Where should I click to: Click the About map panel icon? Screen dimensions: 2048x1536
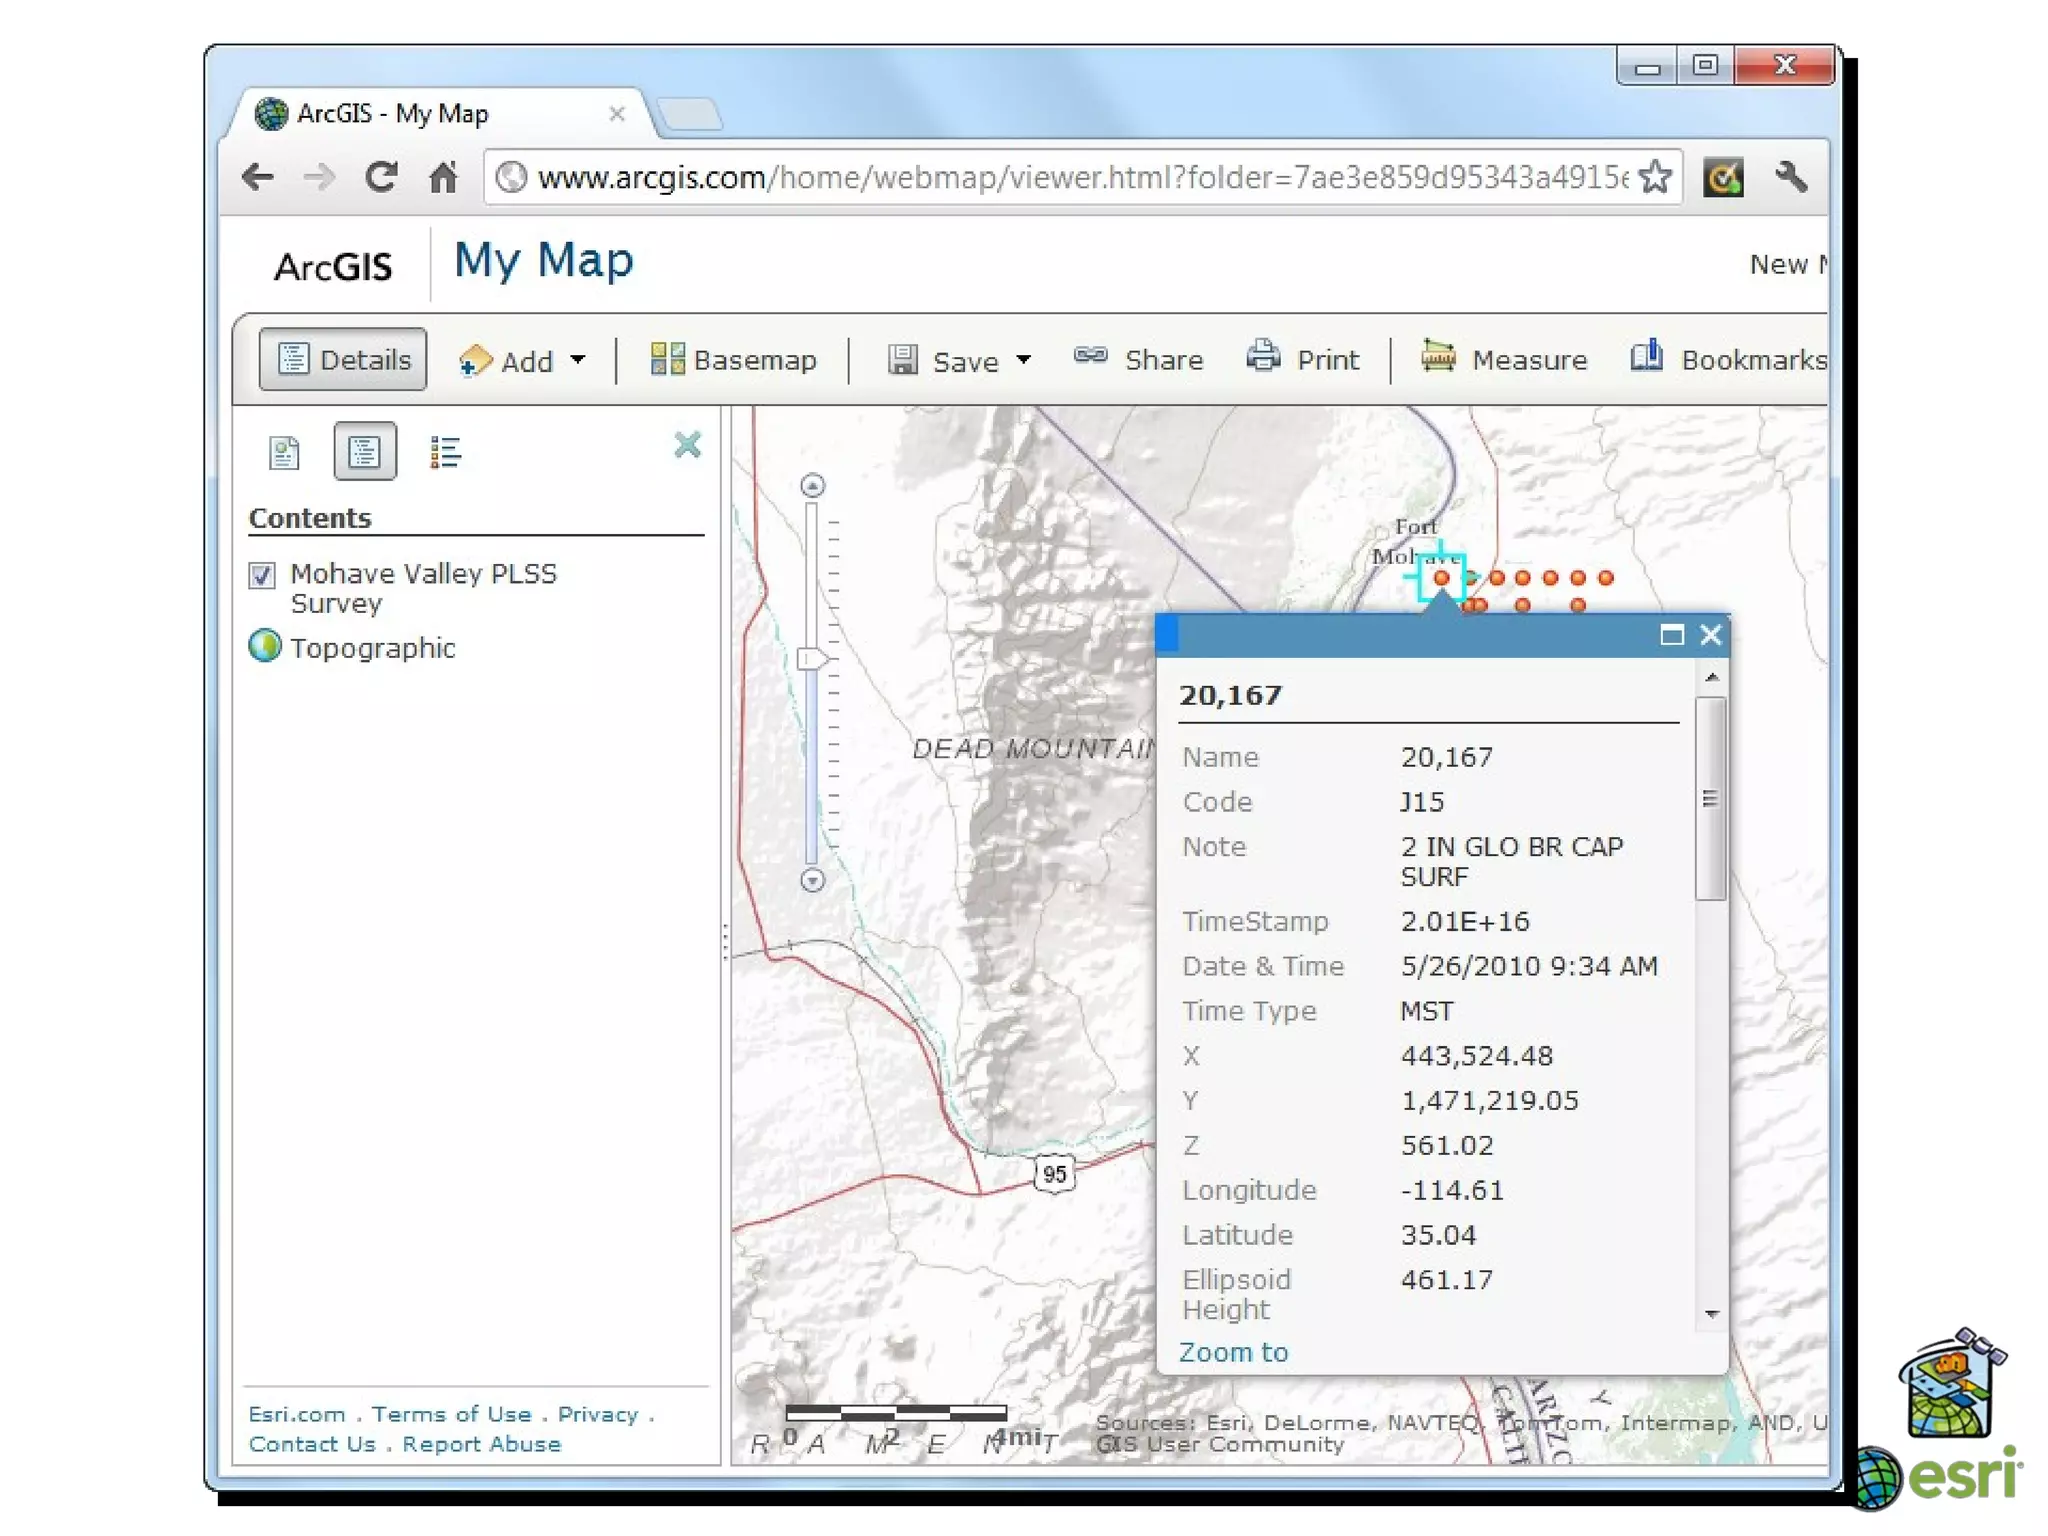[x=284, y=453]
